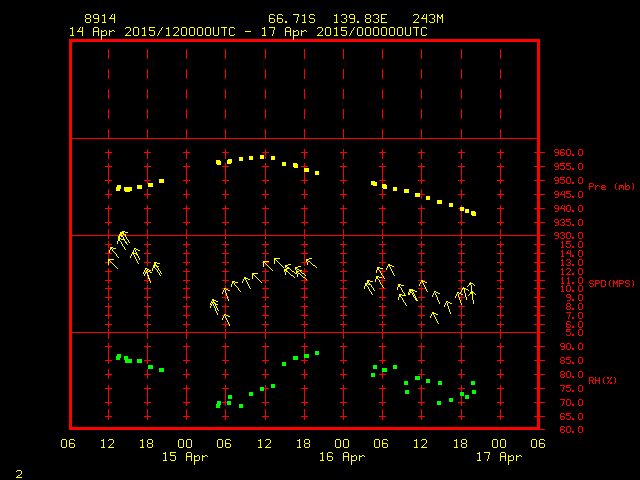Select pressure axis label "945.0"
The width and height of the screenshot is (640, 480).
click(x=568, y=195)
